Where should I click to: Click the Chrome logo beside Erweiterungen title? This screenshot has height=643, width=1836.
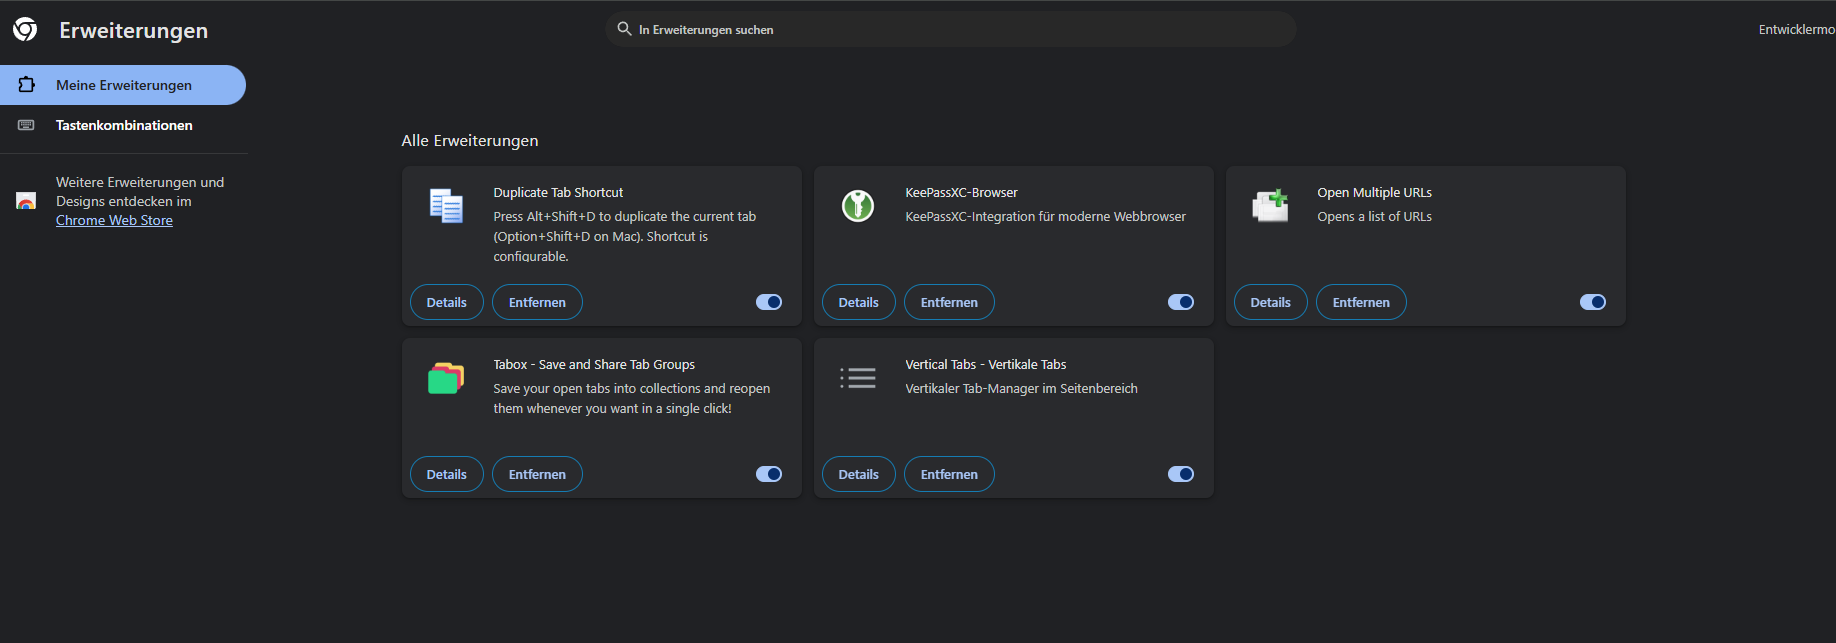tap(25, 30)
